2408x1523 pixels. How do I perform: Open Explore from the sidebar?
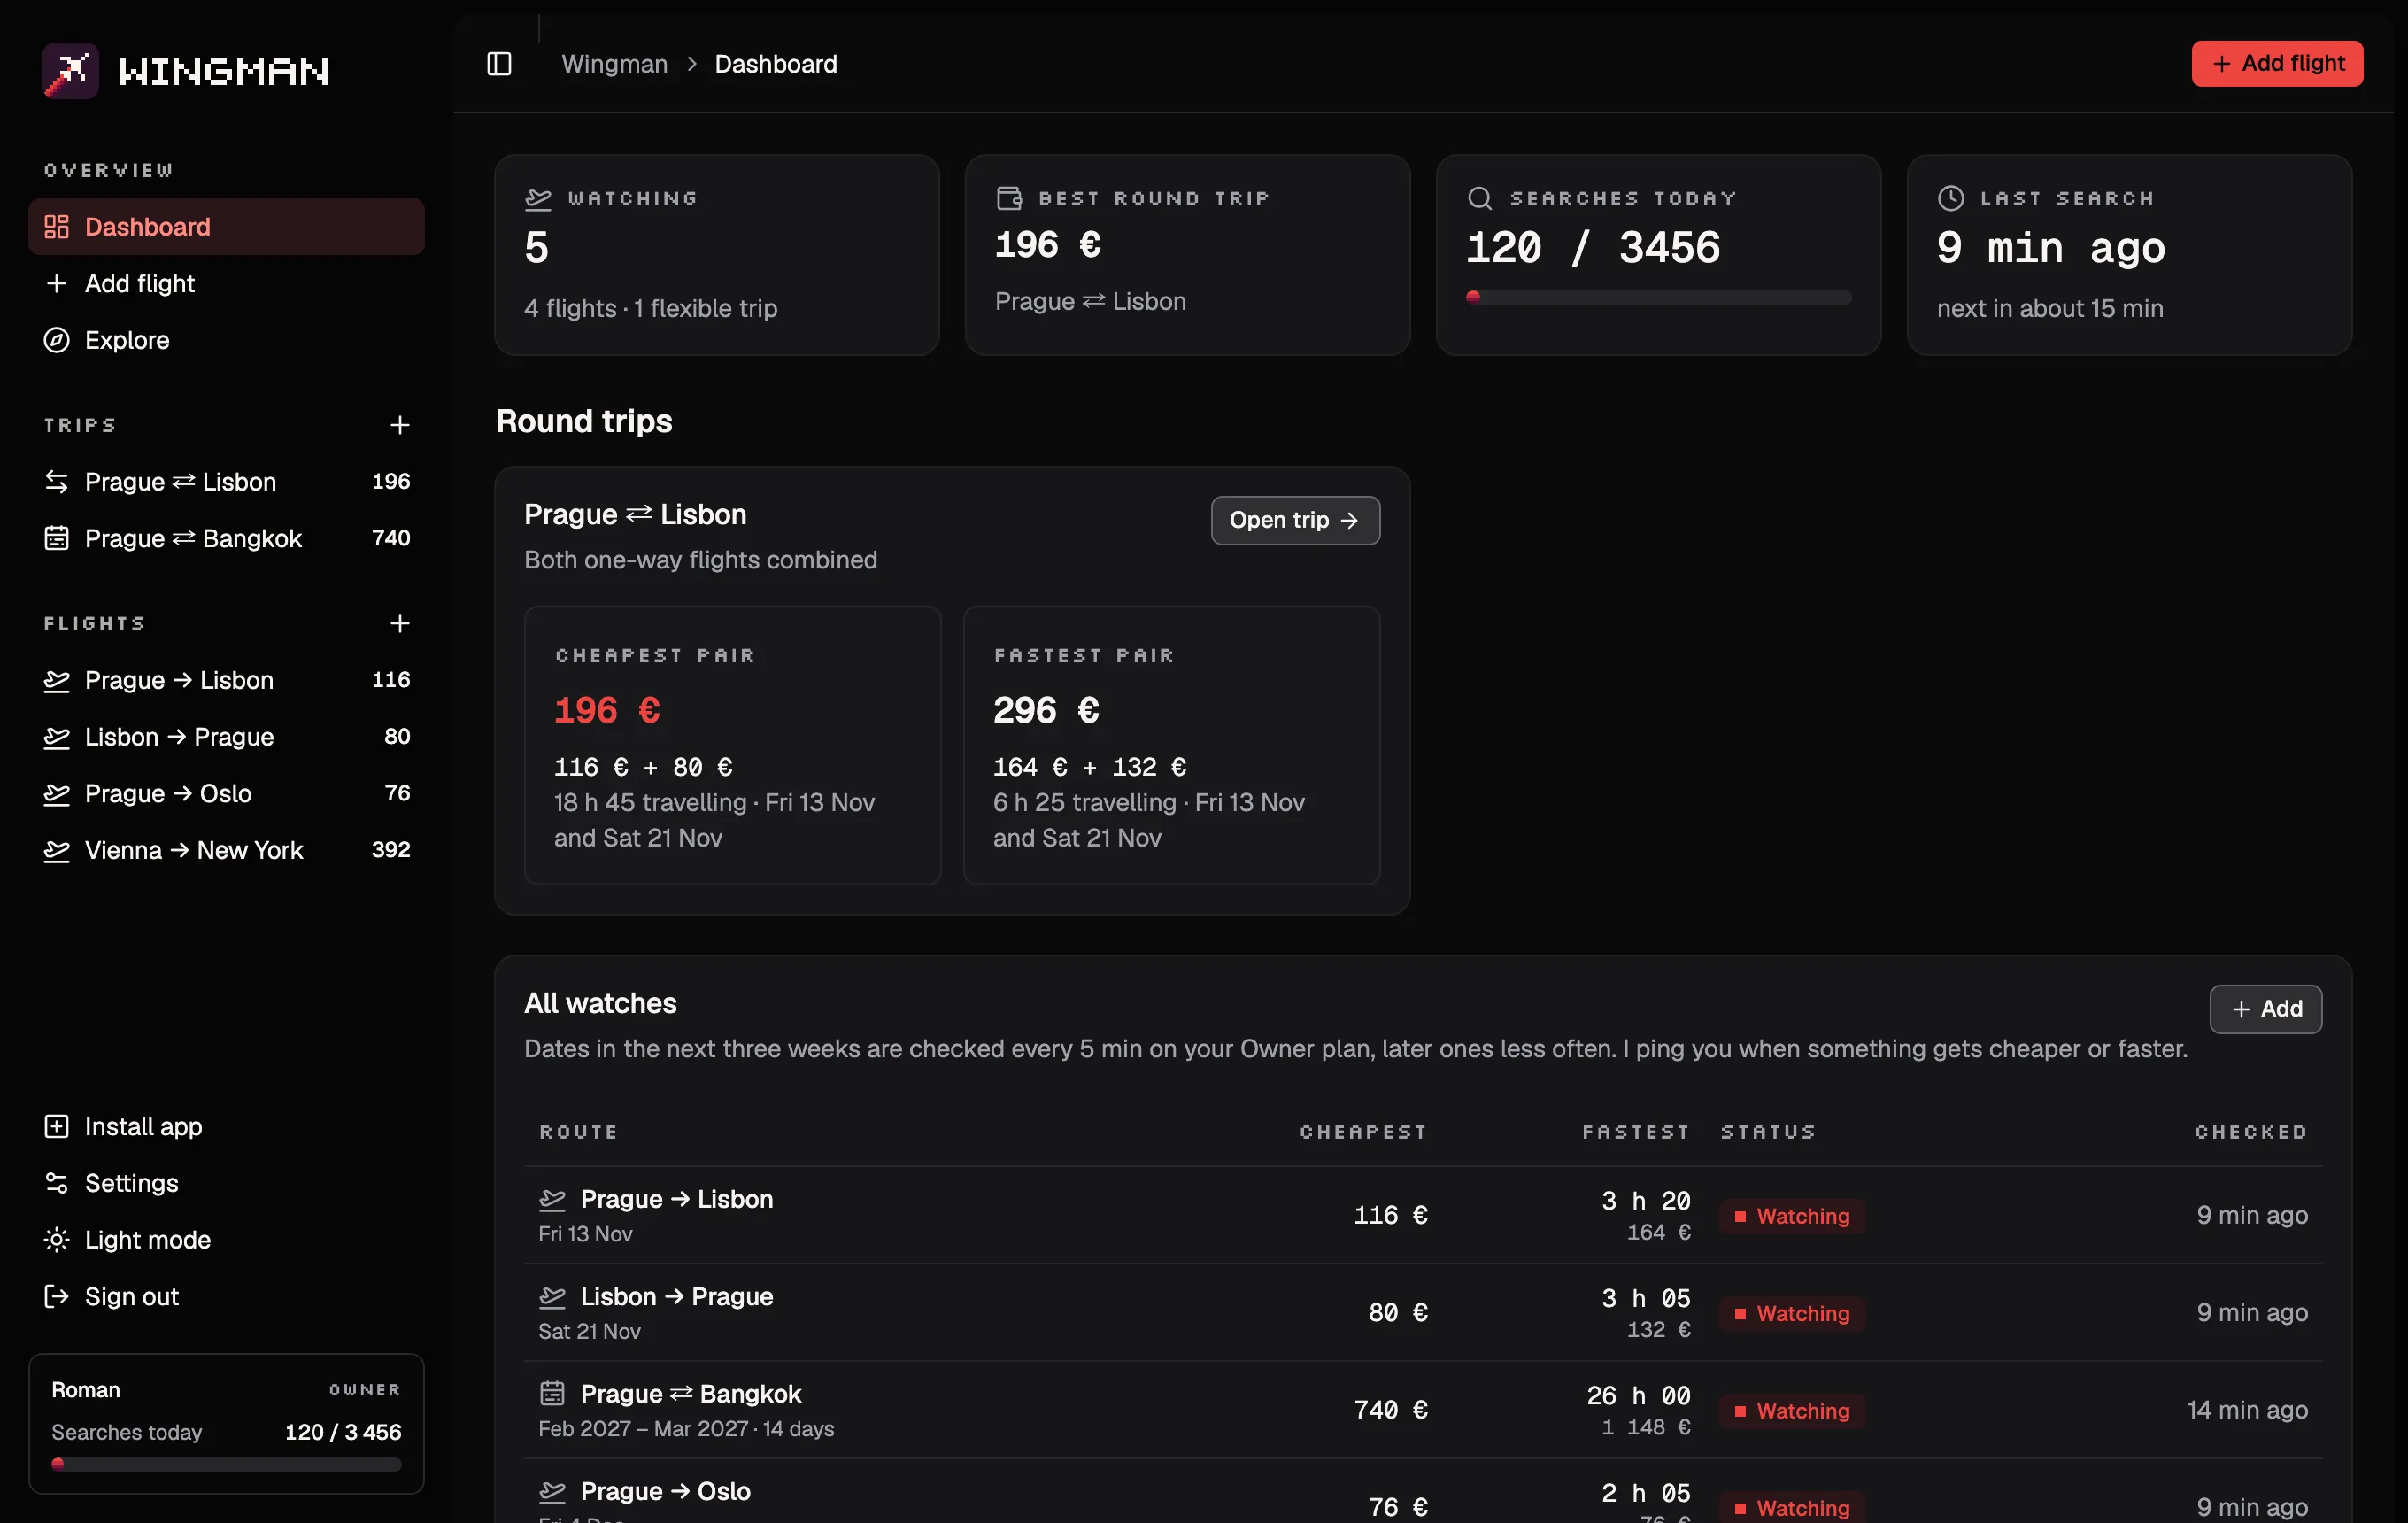227,340
